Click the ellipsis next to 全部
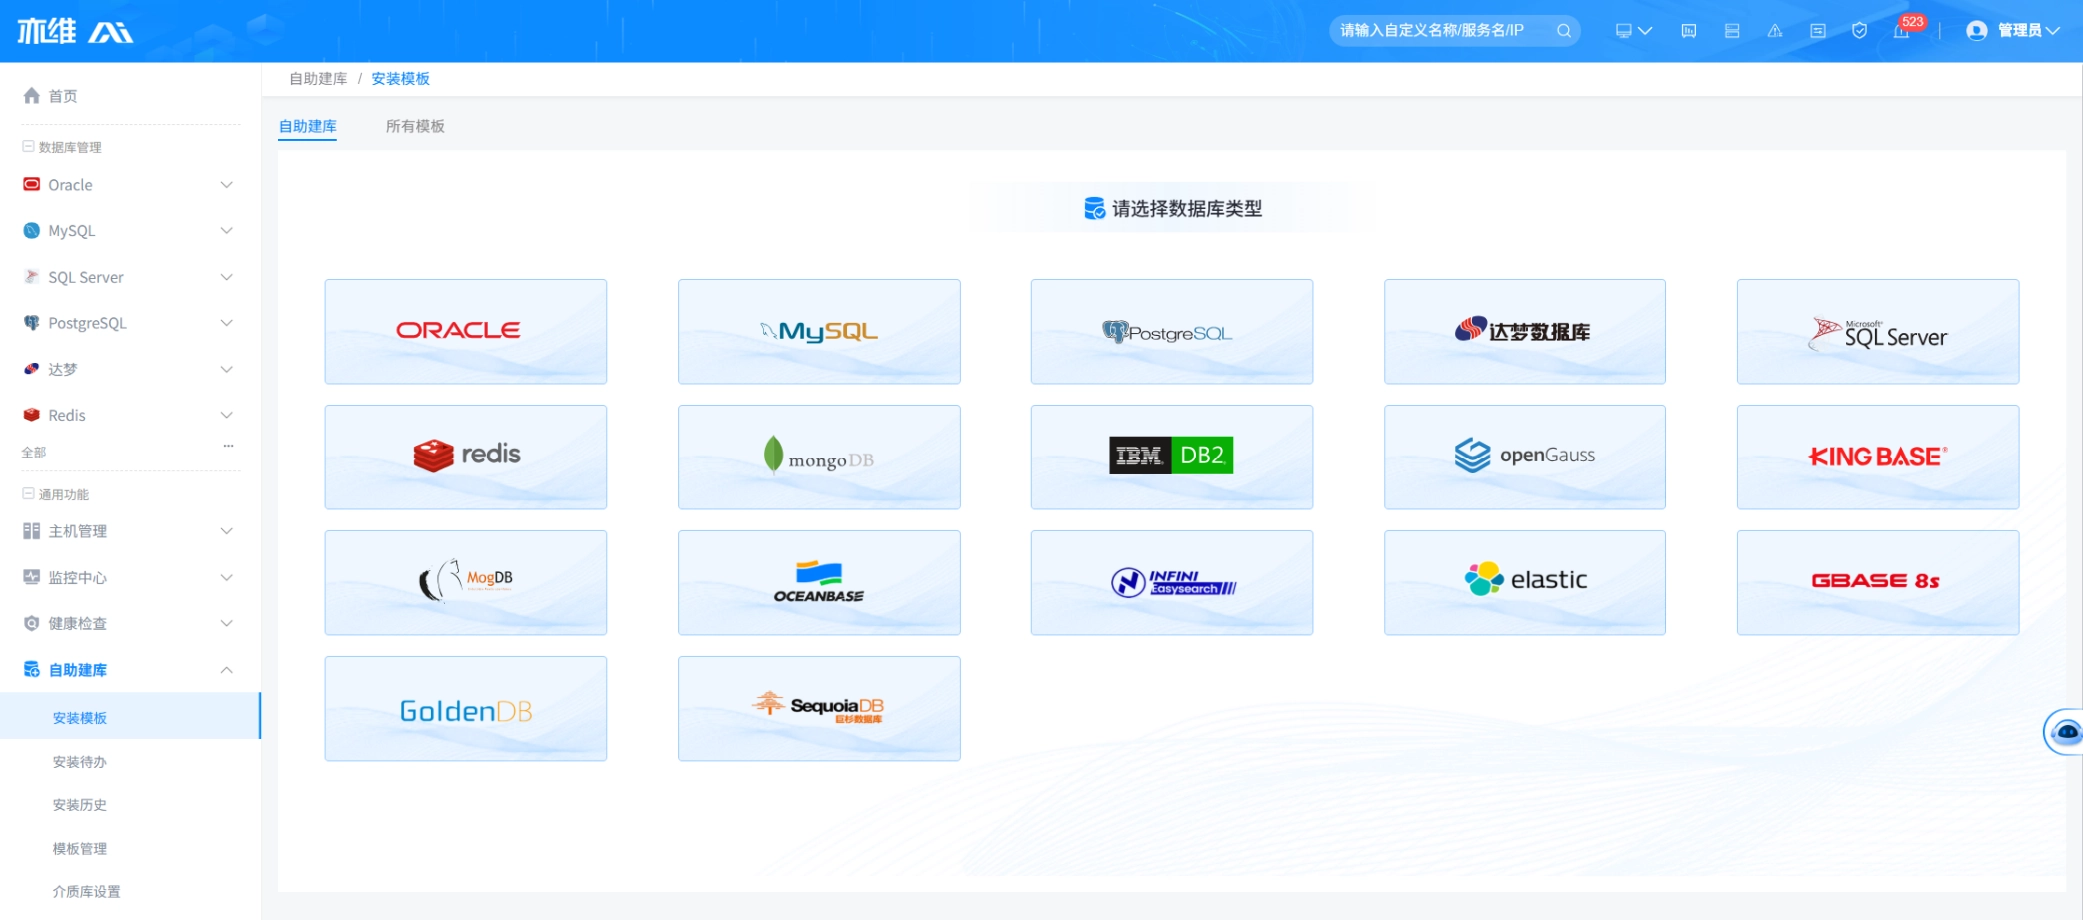The height and width of the screenshot is (921, 2083). pyautogui.click(x=228, y=446)
